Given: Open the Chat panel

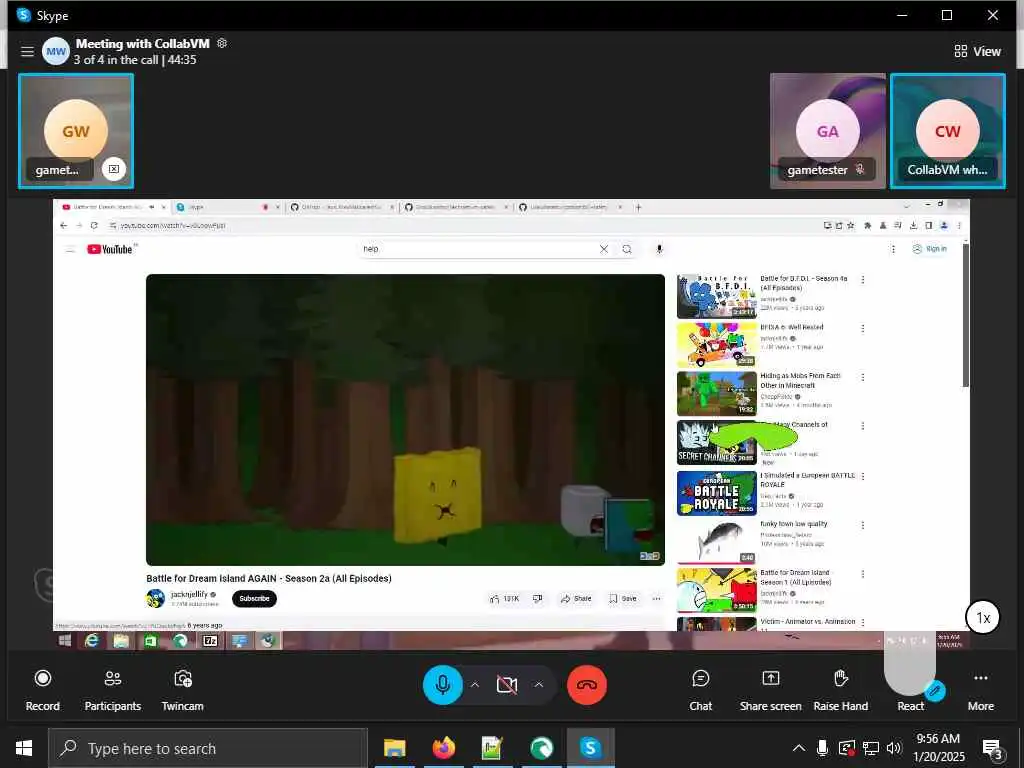Looking at the screenshot, I should pos(700,689).
